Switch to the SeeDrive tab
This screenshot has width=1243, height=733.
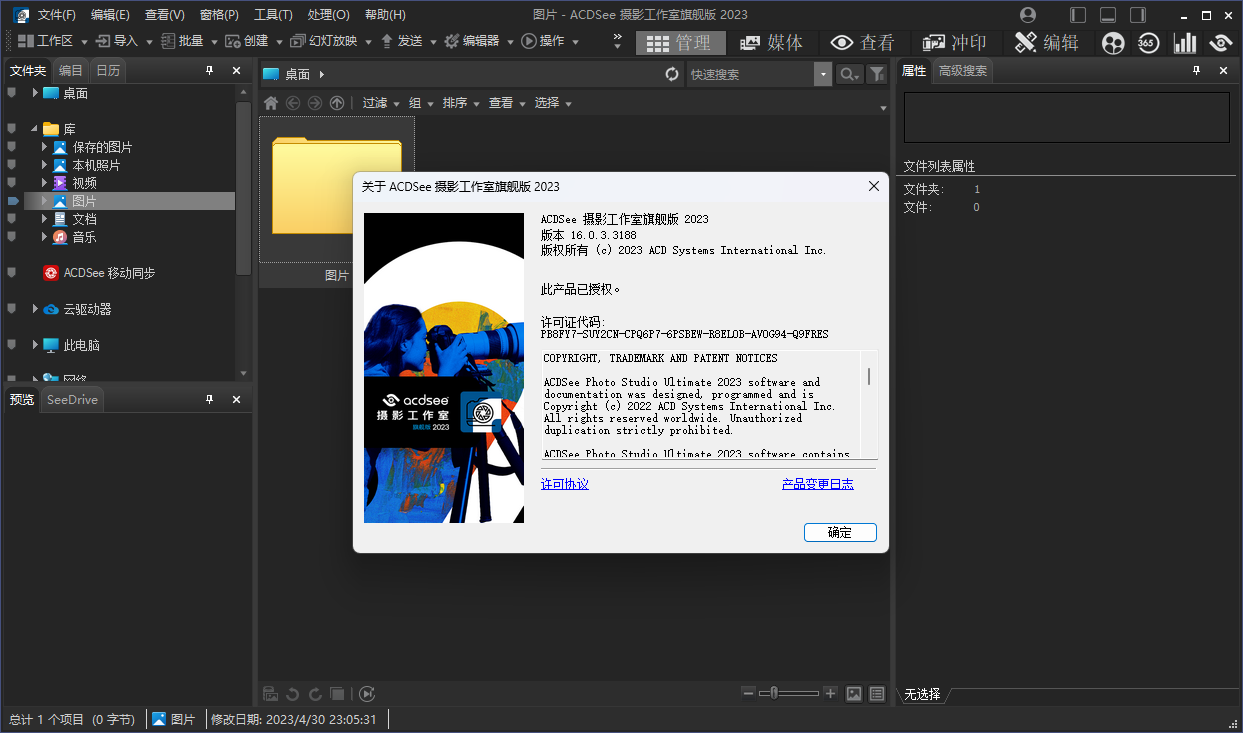tap(72, 399)
